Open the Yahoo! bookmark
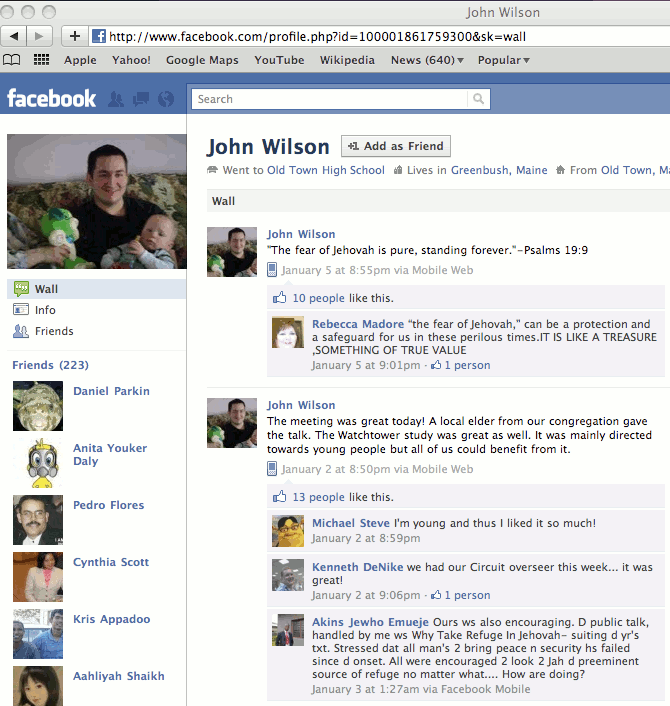The image size is (670, 706). coord(131,60)
